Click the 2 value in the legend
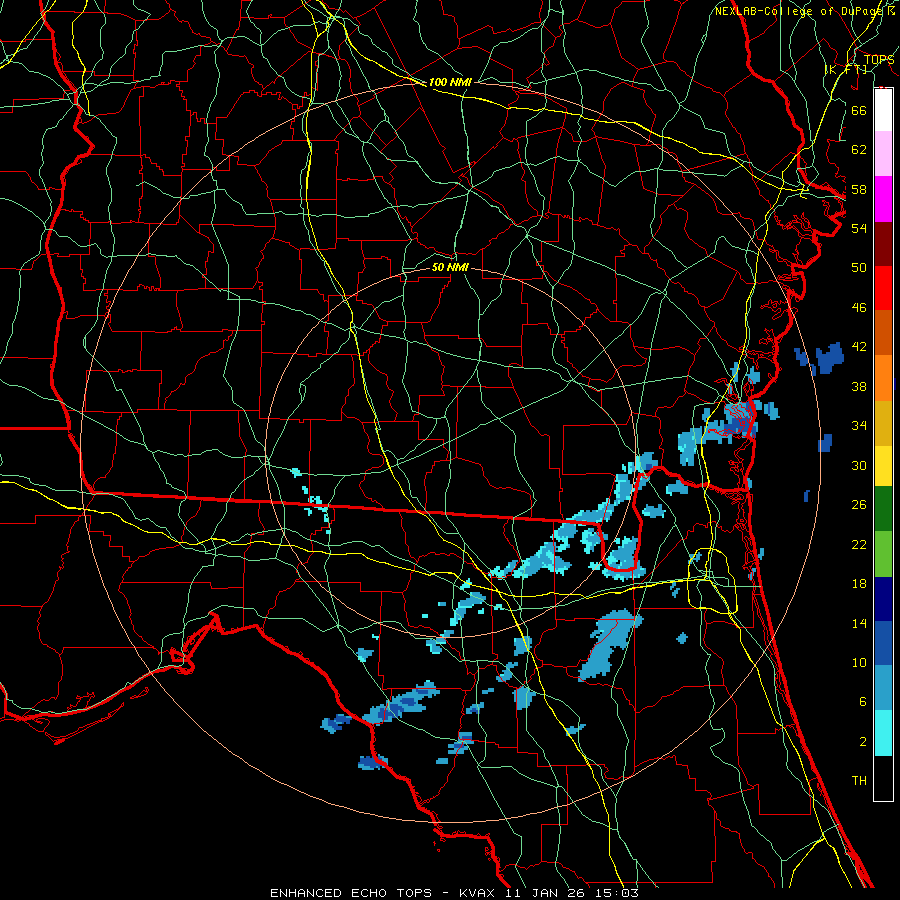The width and height of the screenshot is (900, 900). 862,742
